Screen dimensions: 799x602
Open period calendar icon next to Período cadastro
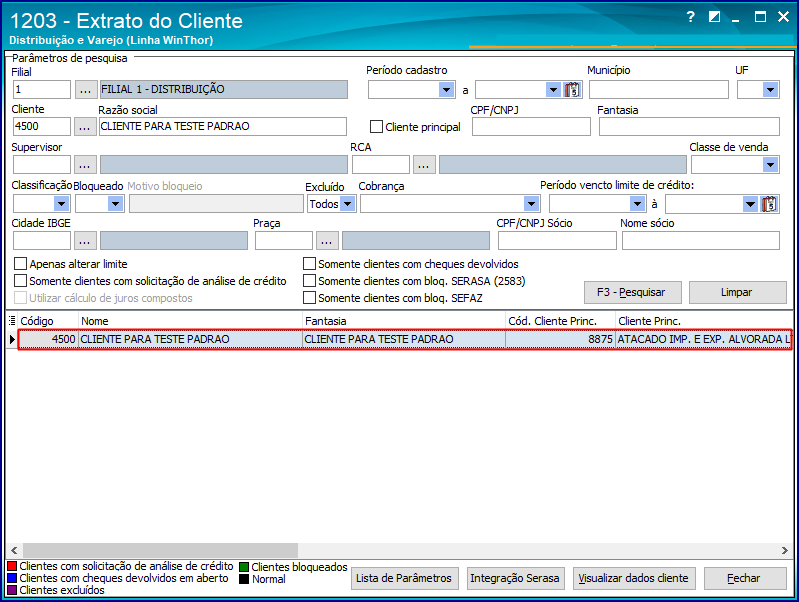[x=572, y=90]
